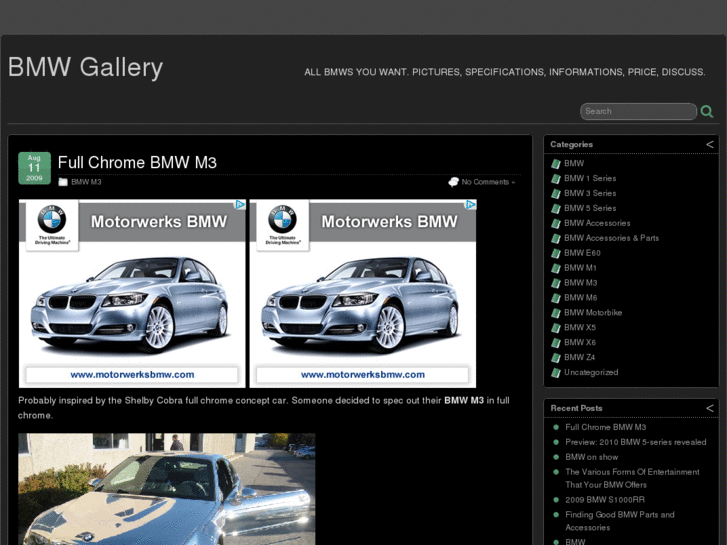Open the Full Chrome BMW M3 post title
The image size is (727, 545).
pos(137,162)
